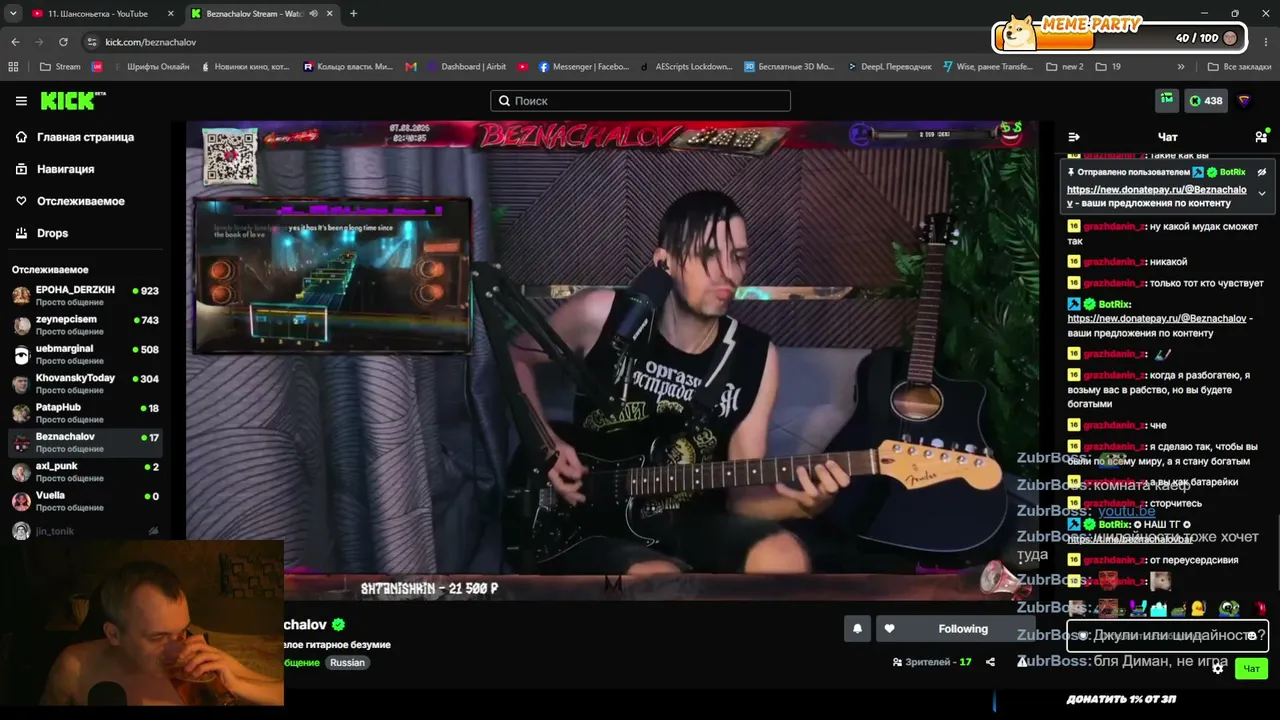Open the Vuella channel
This screenshot has width=1280, height=720.
(85, 500)
